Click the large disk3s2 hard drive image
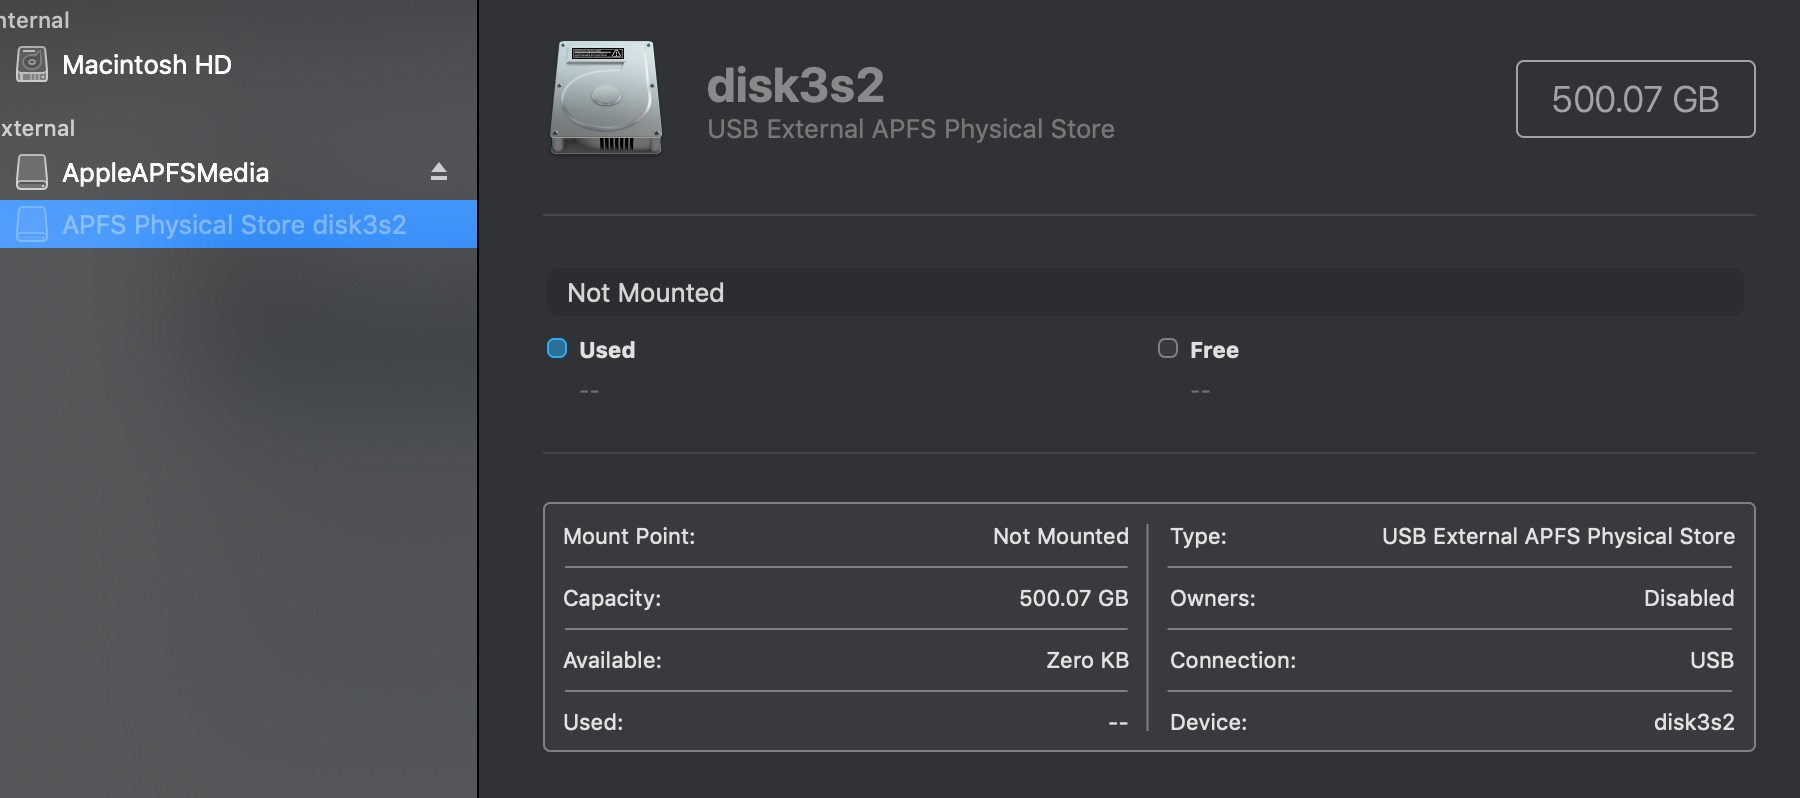 point(605,98)
